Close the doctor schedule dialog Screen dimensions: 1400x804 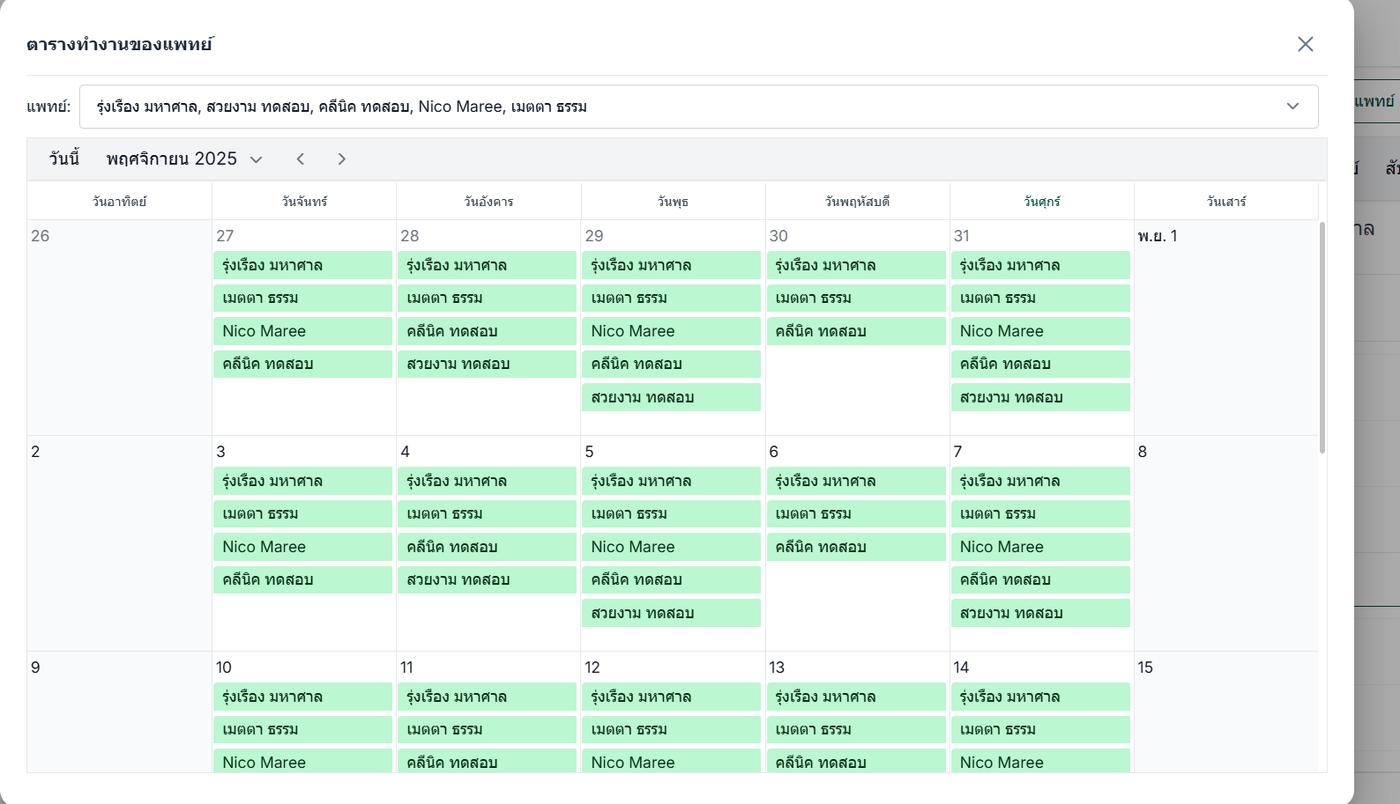[1305, 44]
